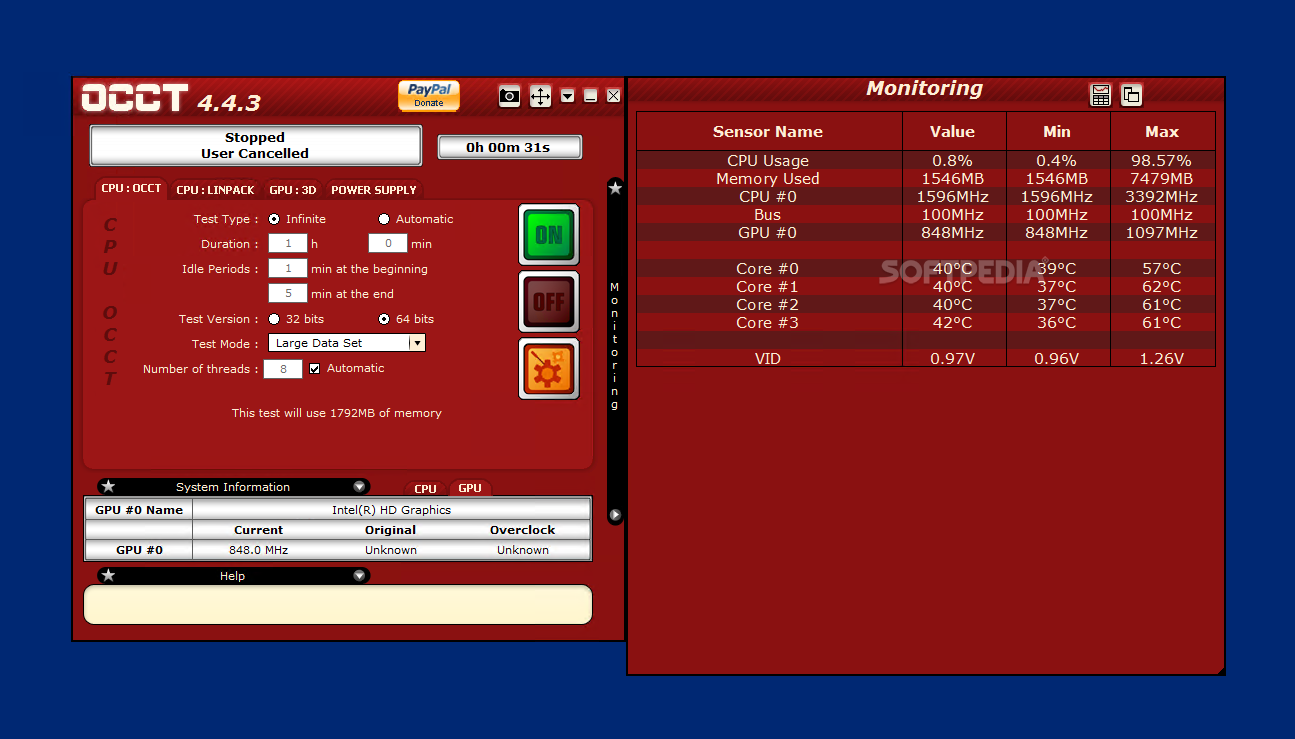
Task: Choose the 32 bits test version
Action: click(275, 319)
